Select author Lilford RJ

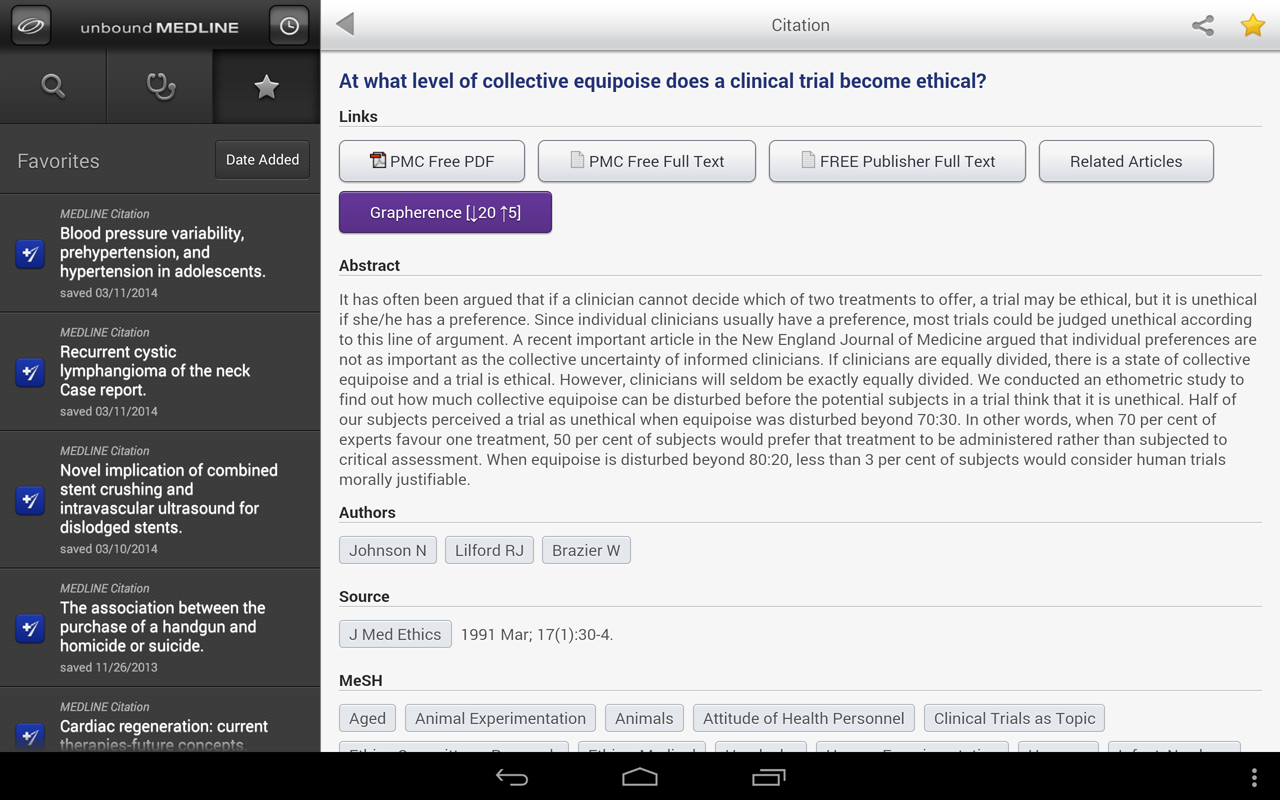489,549
